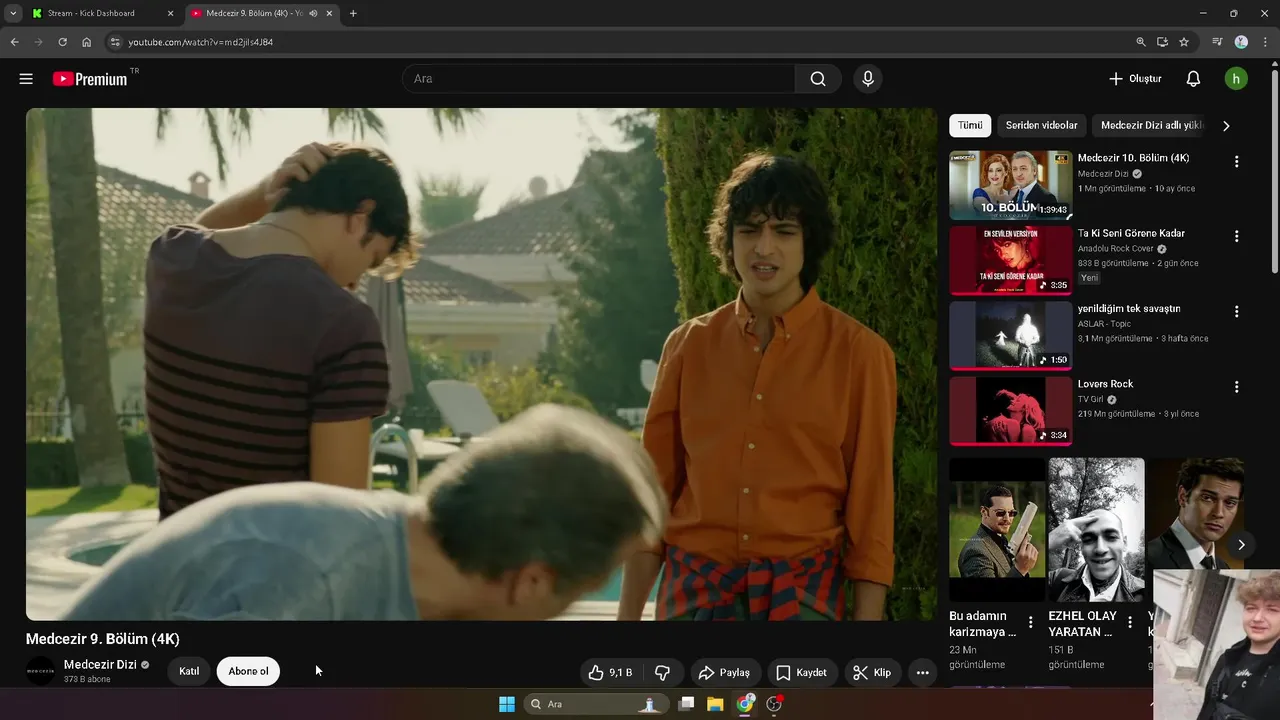Click the Oluştur create button
This screenshot has height=720, width=1280.
[x=1135, y=79]
